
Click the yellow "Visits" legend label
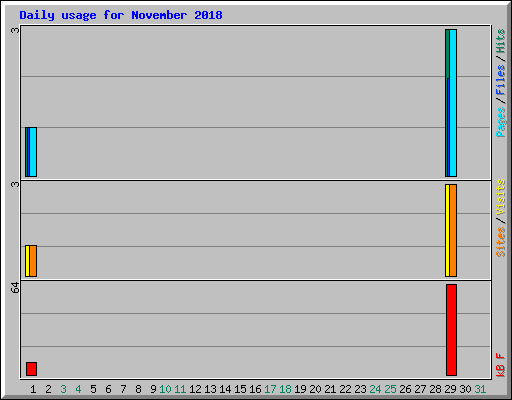(x=500, y=198)
